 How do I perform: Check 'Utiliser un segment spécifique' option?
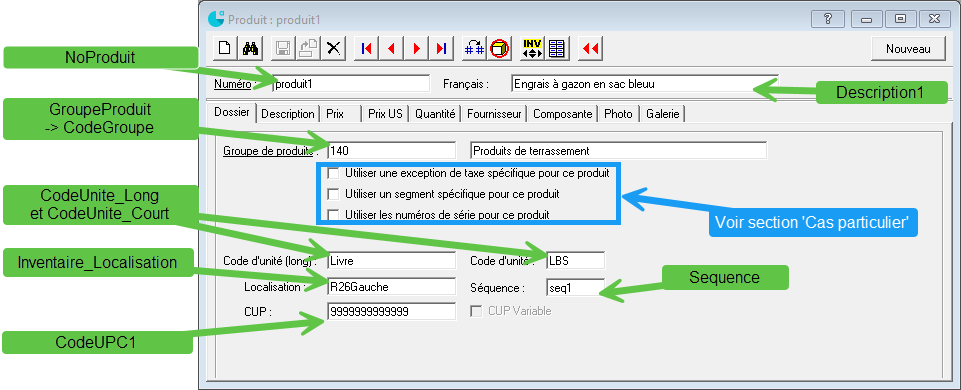click(x=333, y=194)
